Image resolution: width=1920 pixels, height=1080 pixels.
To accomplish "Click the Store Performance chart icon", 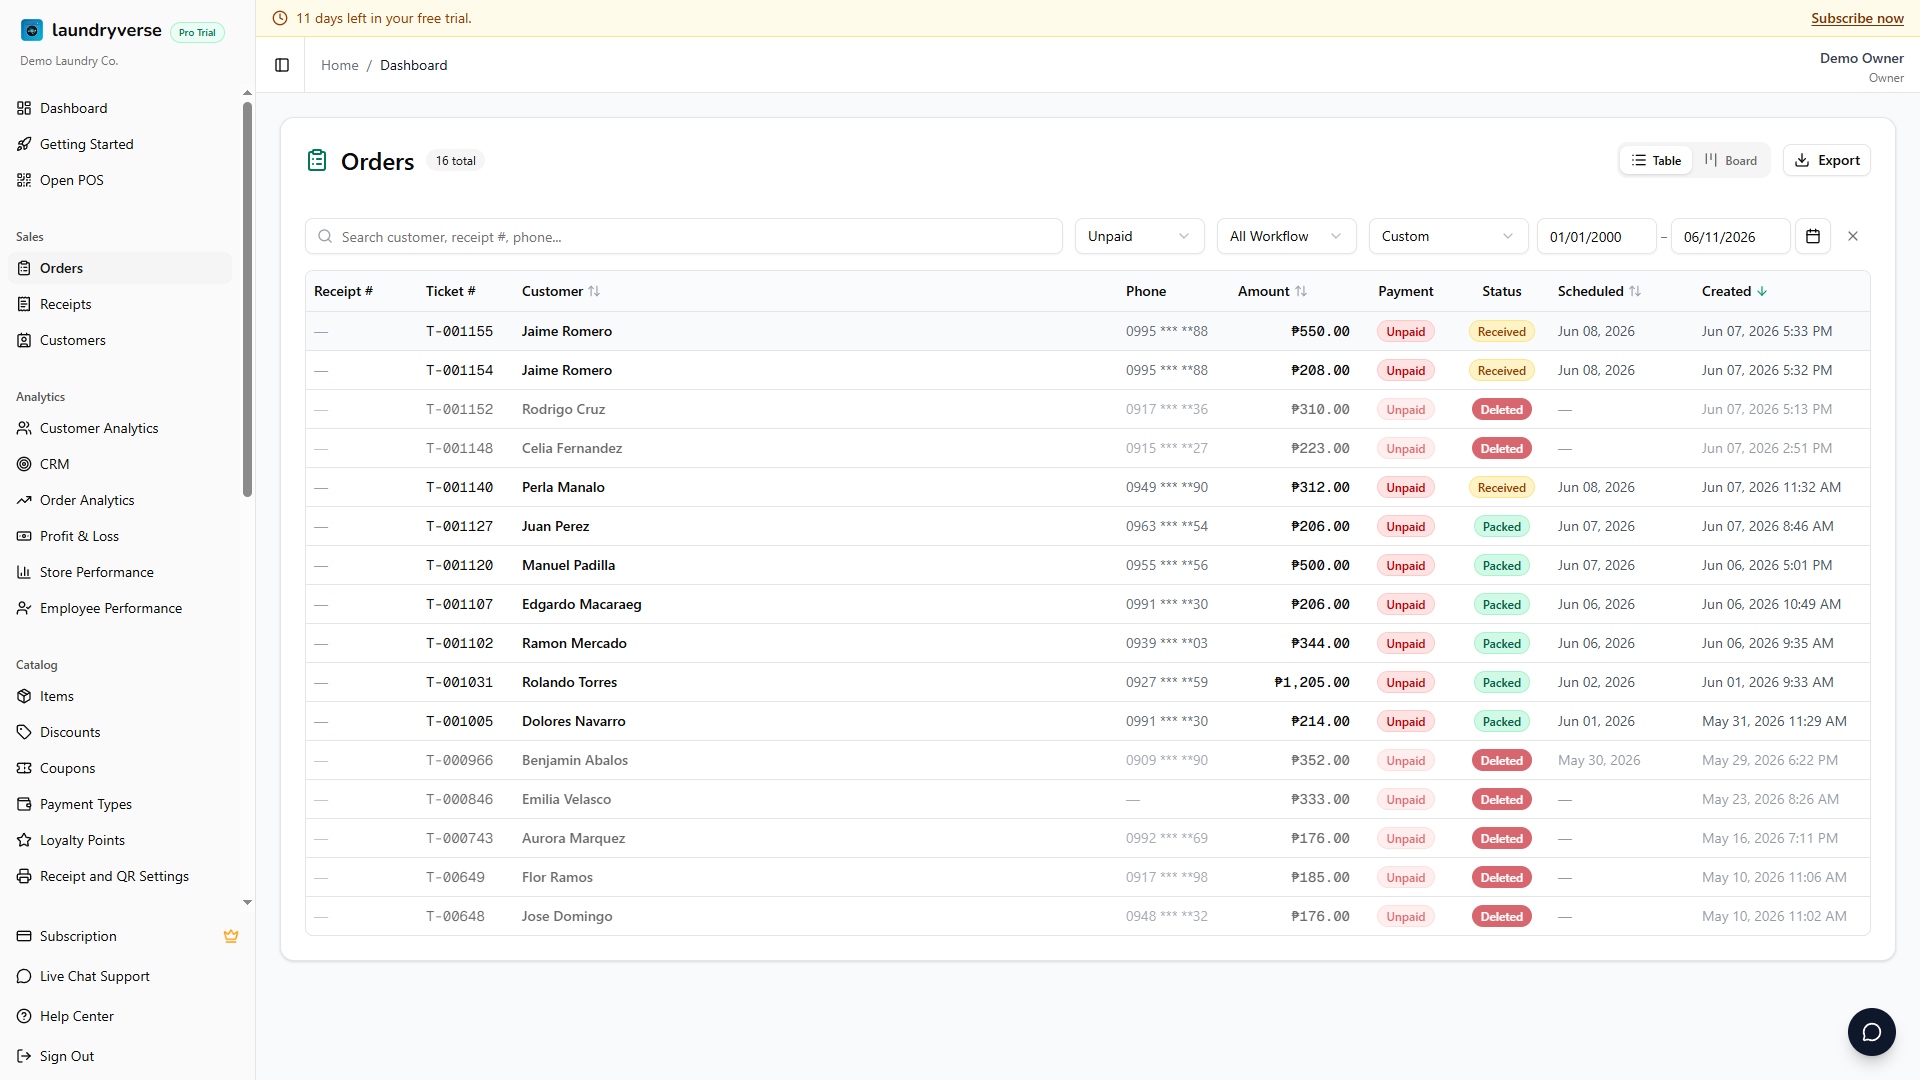I will point(24,572).
